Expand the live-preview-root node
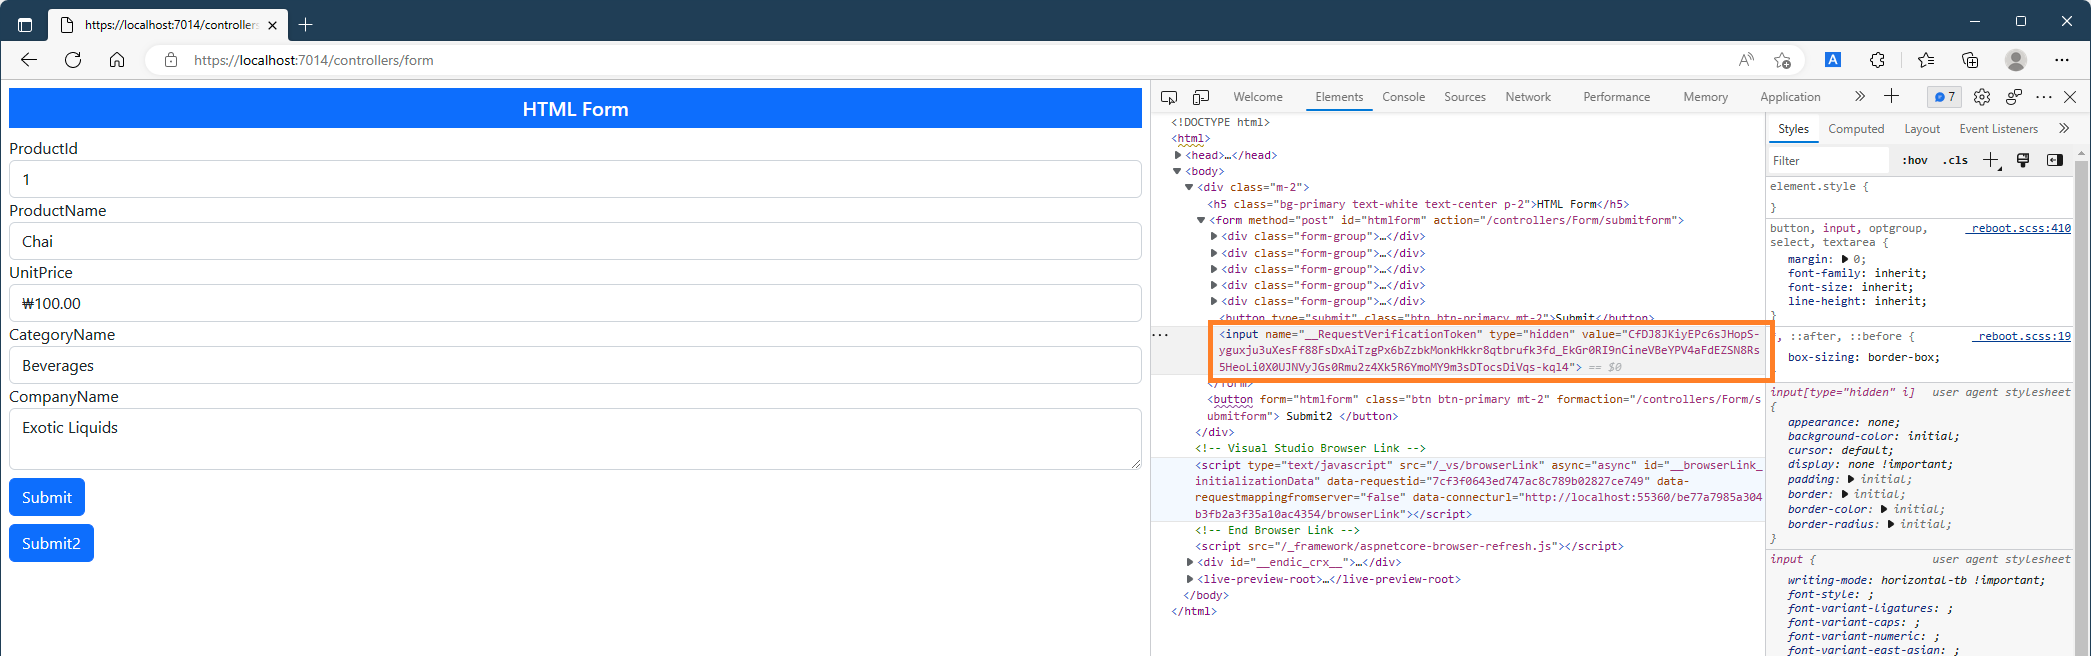The height and width of the screenshot is (656, 2091). 1190,579
